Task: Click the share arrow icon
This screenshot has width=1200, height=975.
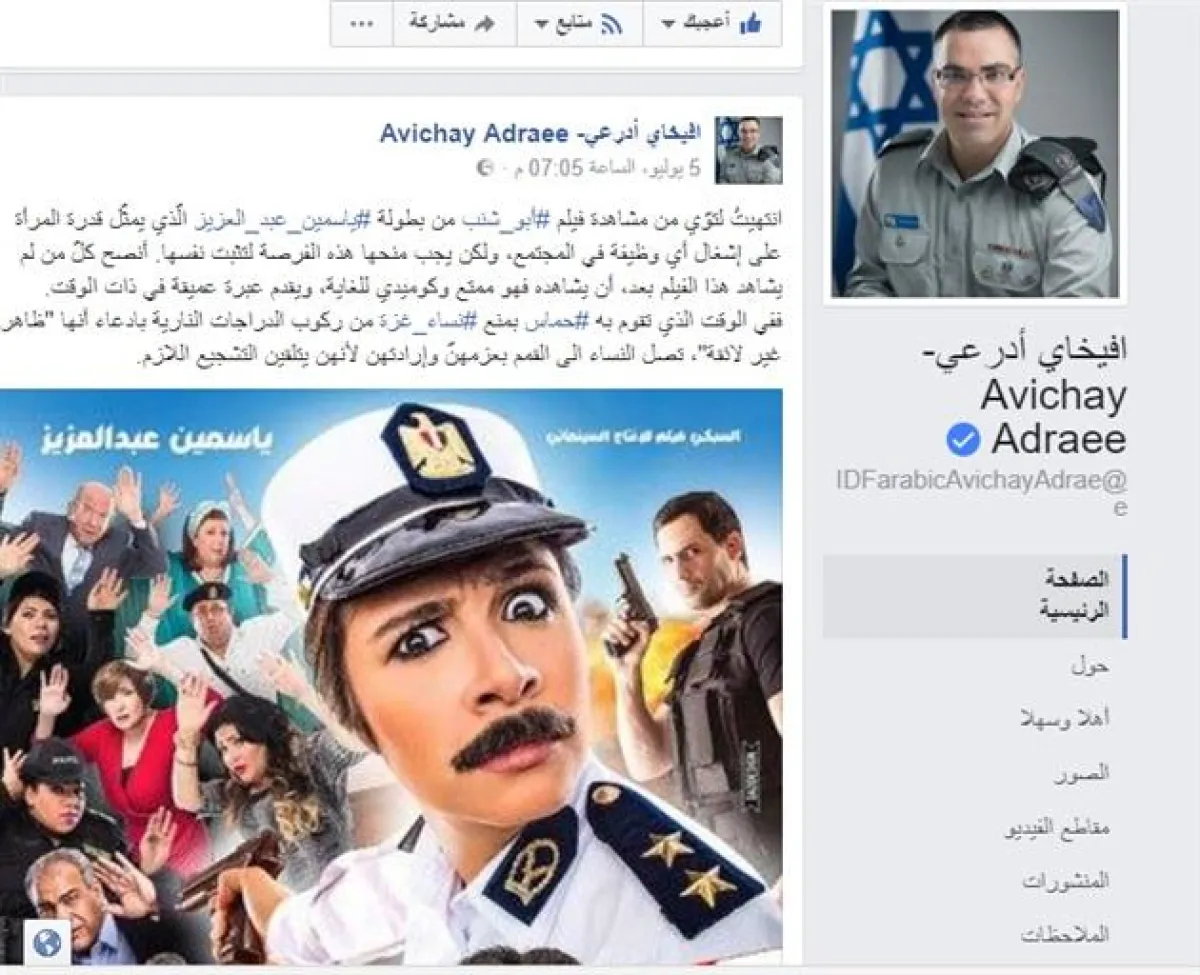Action: point(485,24)
